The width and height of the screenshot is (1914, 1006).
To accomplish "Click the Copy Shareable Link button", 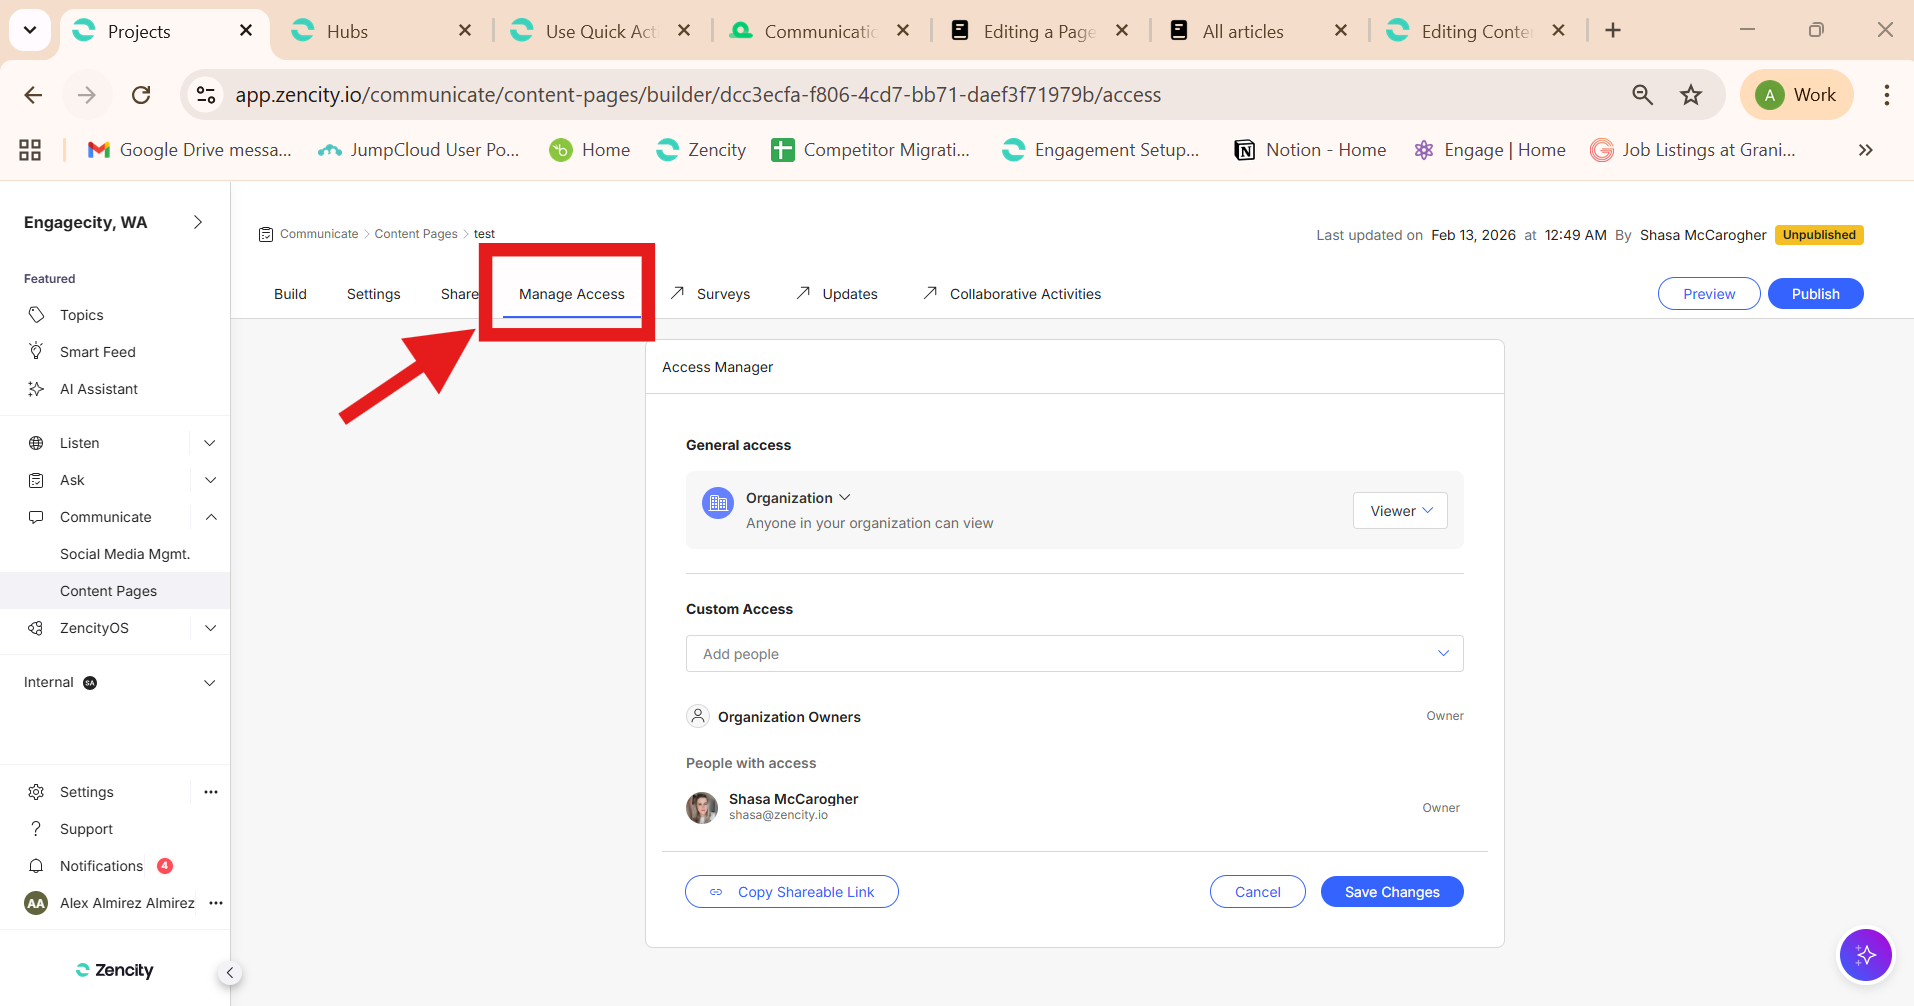I will click(x=791, y=892).
